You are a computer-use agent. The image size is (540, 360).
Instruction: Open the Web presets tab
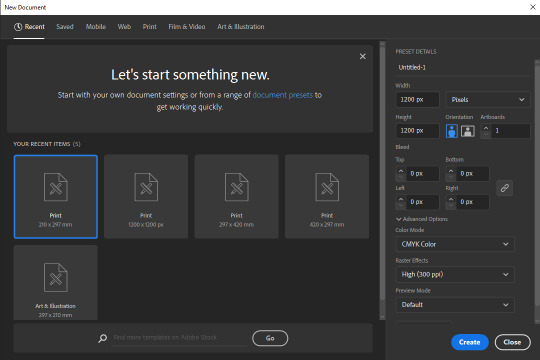tap(124, 27)
